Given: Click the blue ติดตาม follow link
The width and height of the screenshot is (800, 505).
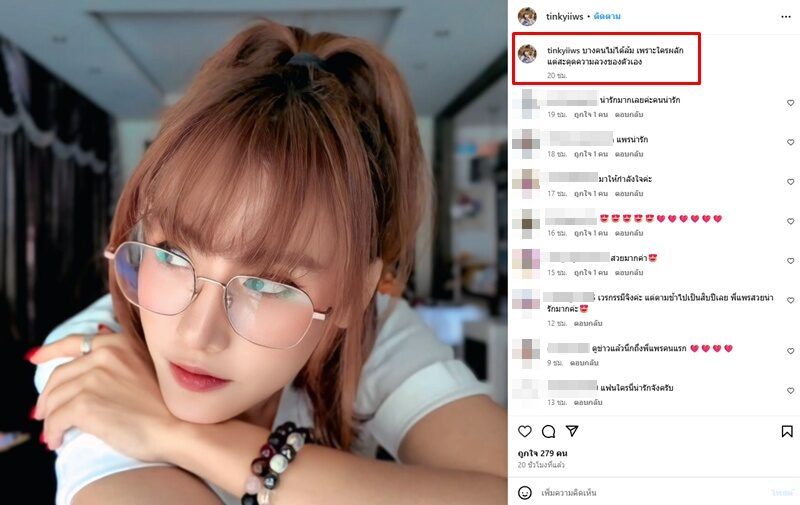Looking at the screenshot, I should 607,16.
